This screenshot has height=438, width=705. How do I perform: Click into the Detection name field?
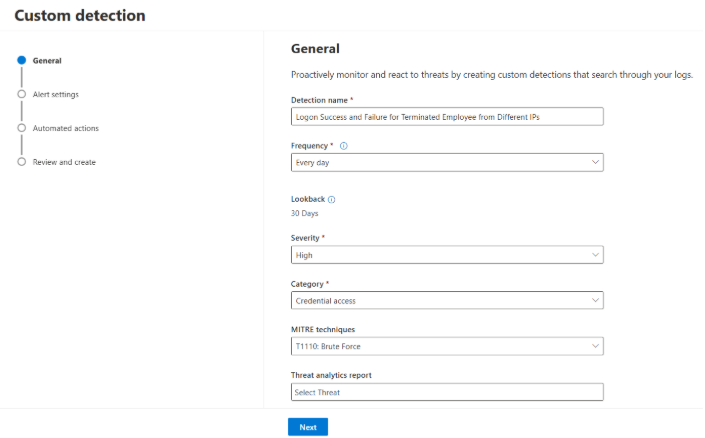pos(447,116)
